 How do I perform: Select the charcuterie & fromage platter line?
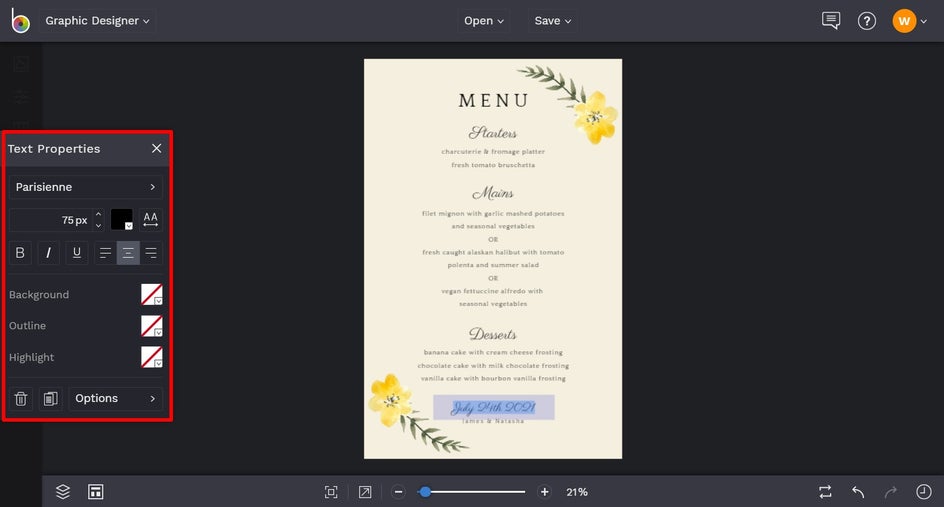coord(493,151)
